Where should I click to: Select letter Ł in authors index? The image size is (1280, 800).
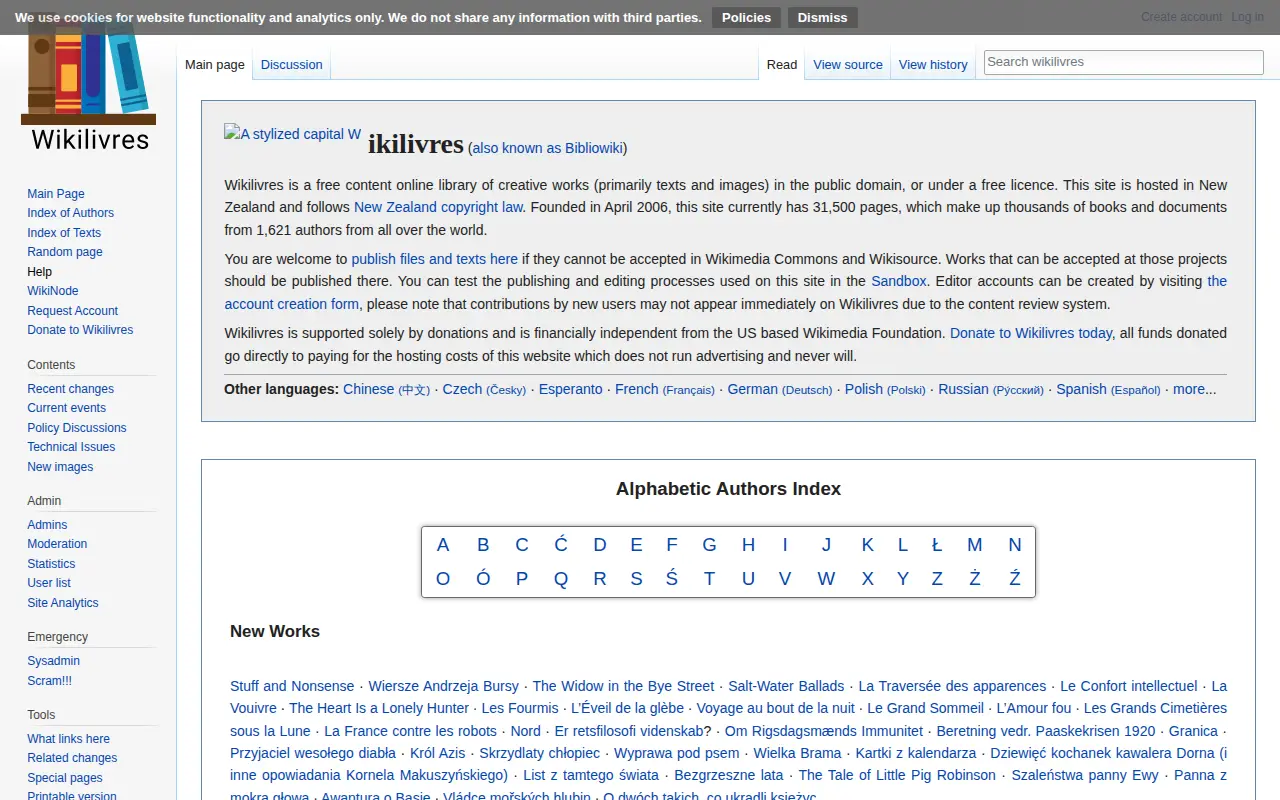coord(937,545)
